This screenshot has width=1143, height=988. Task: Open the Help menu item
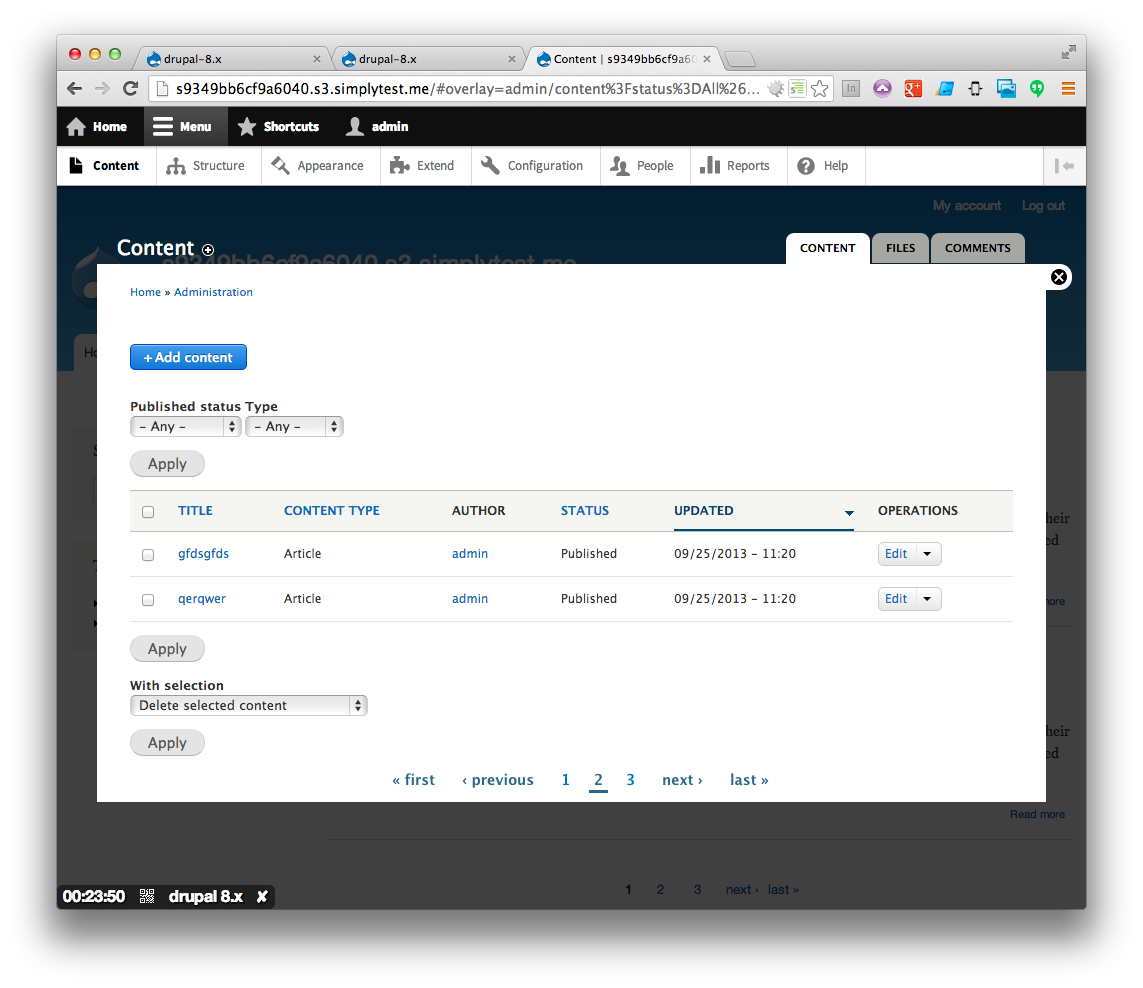click(x=824, y=166)
